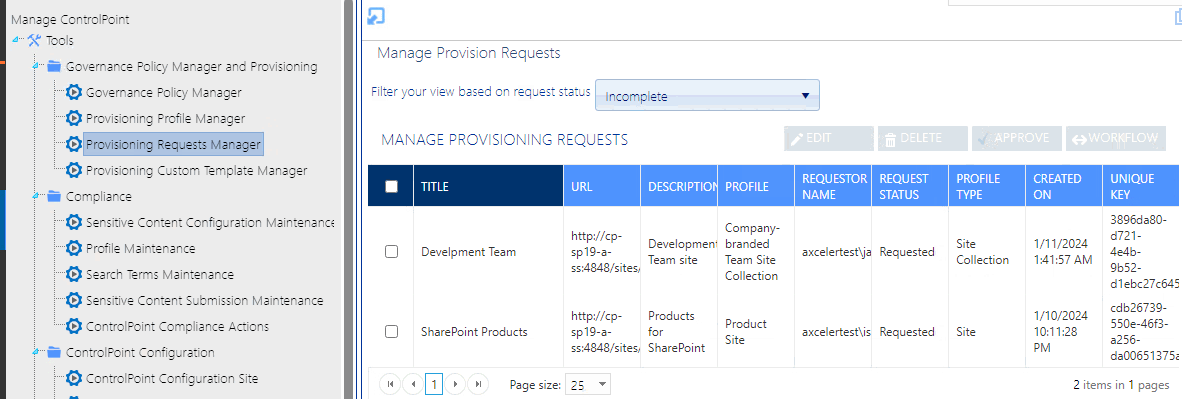Check the SharePoint Products request checkbox
Viewport: 1182px width, 399px height.
click(x=391, y=331)
